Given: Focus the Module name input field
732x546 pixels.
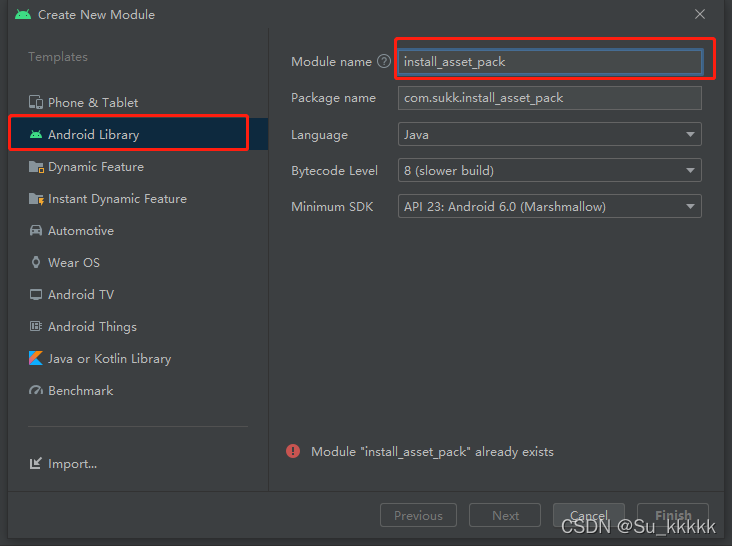Looking at the screenshot, I should pyautogui.click(x=550, y=62).
